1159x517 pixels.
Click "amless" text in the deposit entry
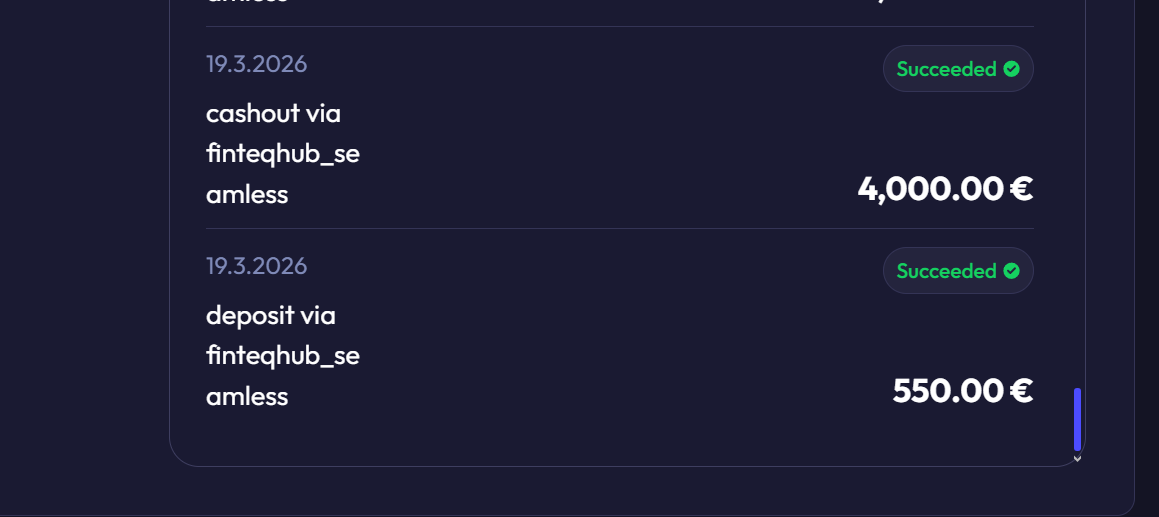point(247,397)
